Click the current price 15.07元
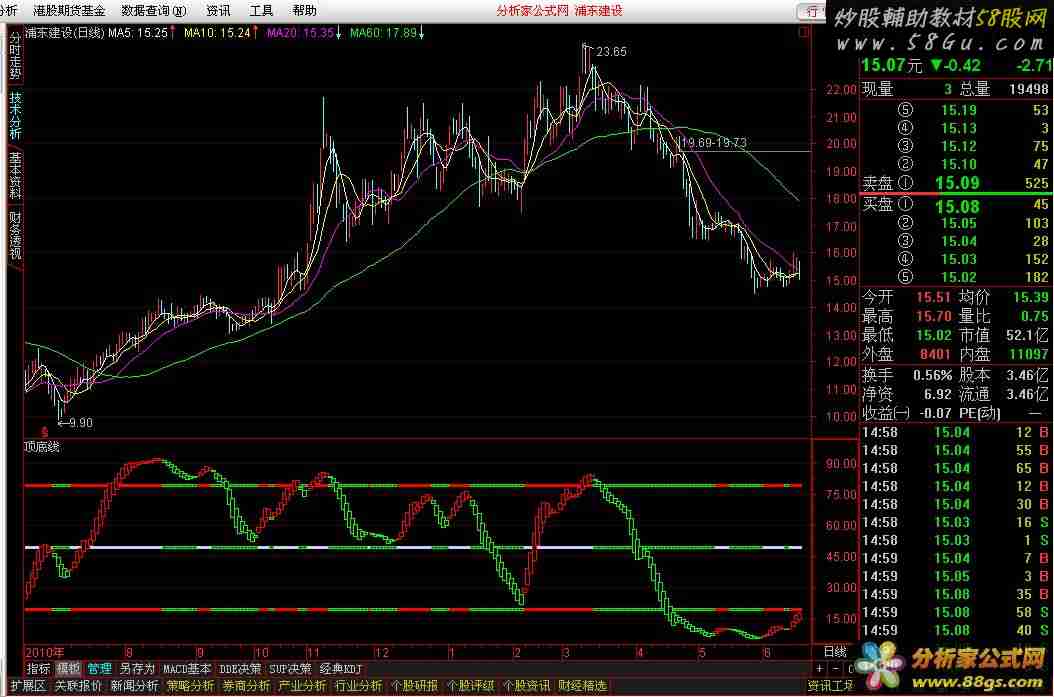The image size is (1054, 697). click(892, 65)
